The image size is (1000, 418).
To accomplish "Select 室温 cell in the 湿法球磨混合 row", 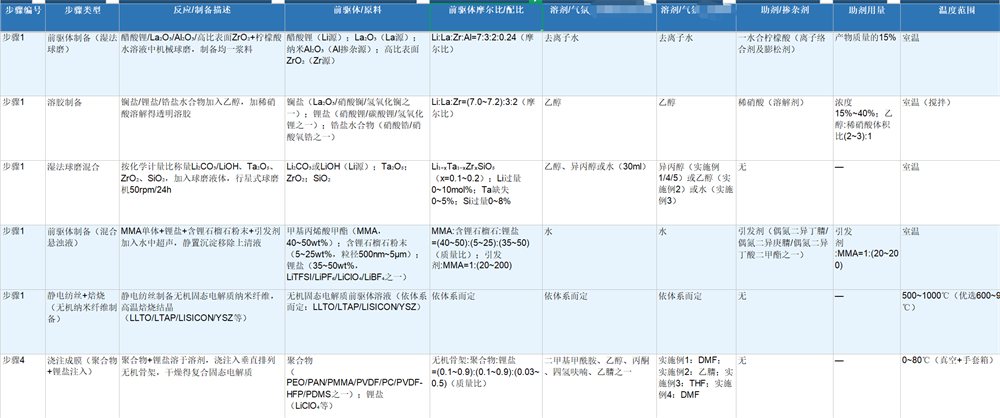I will click(x=950, y=192).
